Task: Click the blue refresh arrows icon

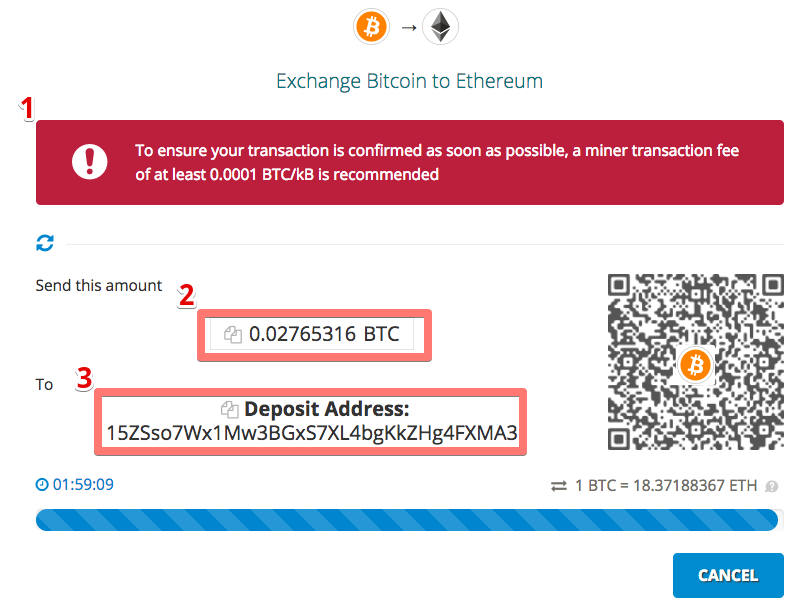Action: click(45, 243)
